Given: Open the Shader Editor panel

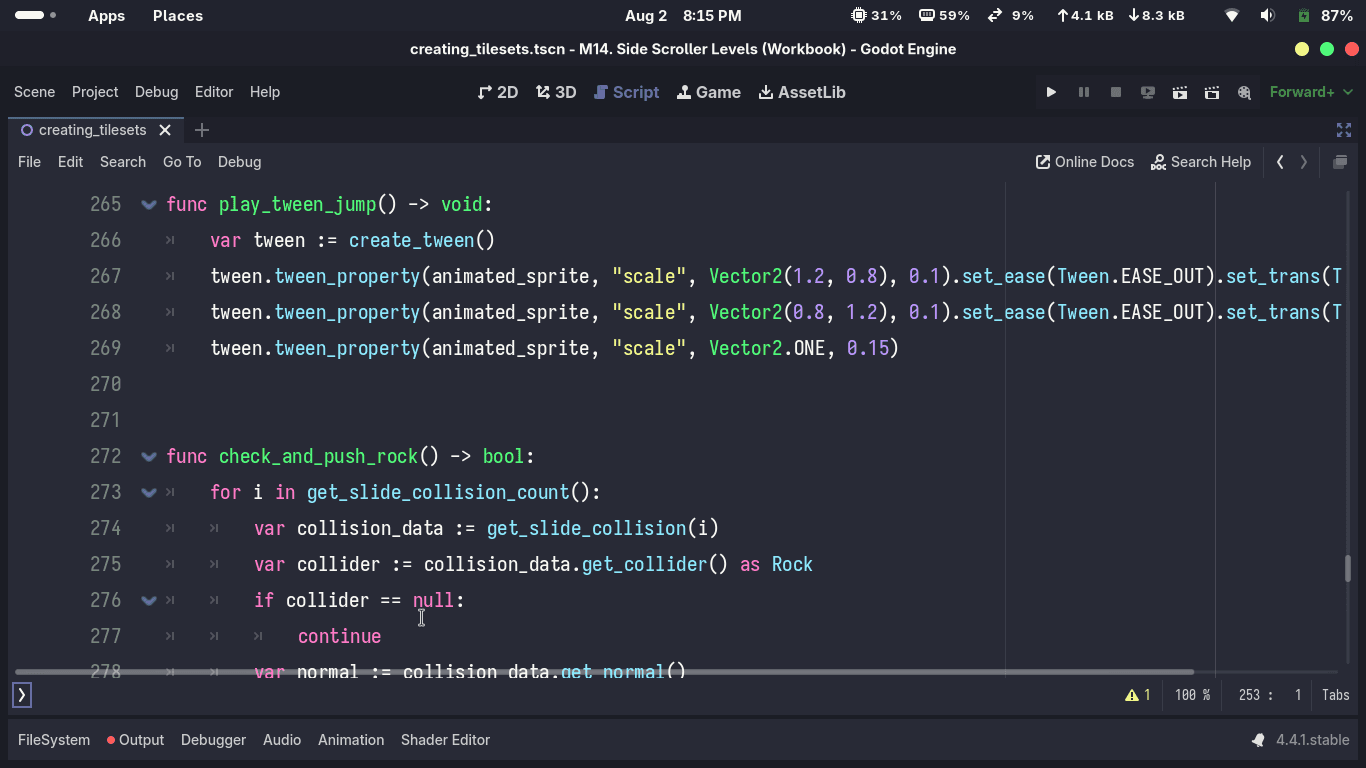Looking at the screenshot, I should pyautogui.click(x=445, y=740).
